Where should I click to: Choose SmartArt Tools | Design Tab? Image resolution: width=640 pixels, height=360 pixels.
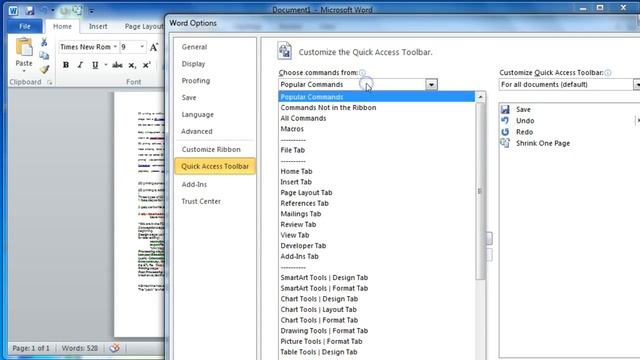click(377, 278)
